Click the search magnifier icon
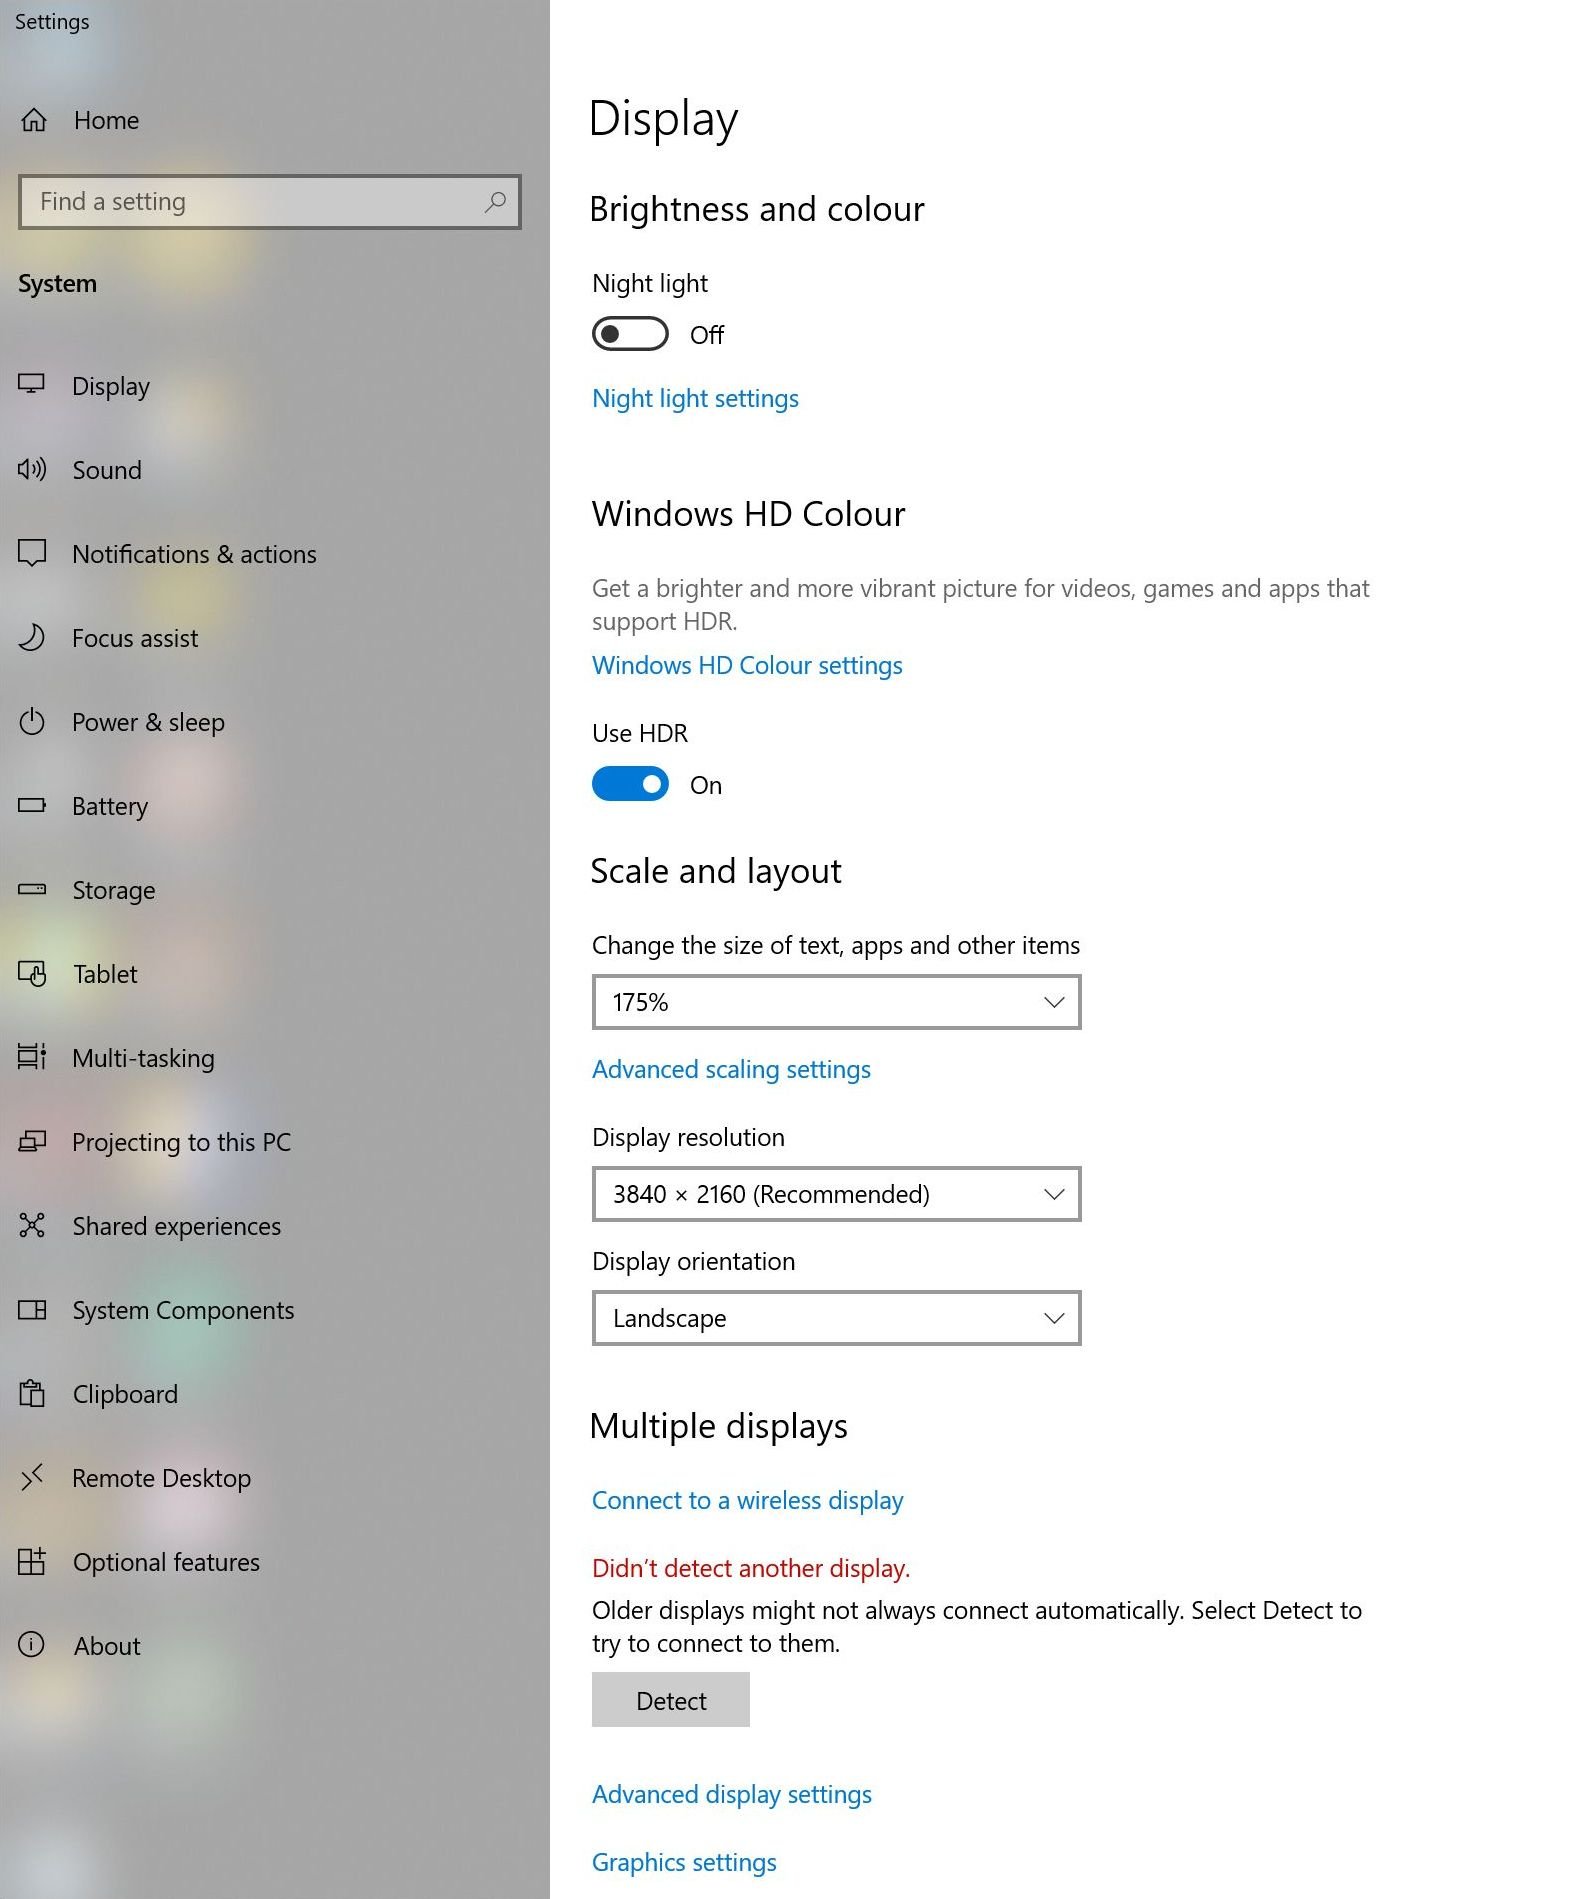Viewport: 1592px width, 1899px height. tap(495, 202)
